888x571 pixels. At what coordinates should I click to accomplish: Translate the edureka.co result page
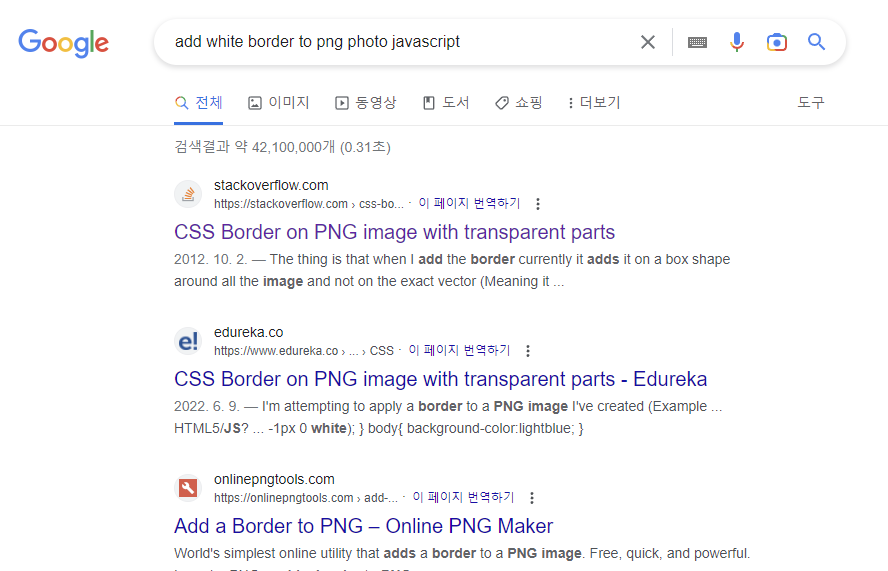click(459, 351)
